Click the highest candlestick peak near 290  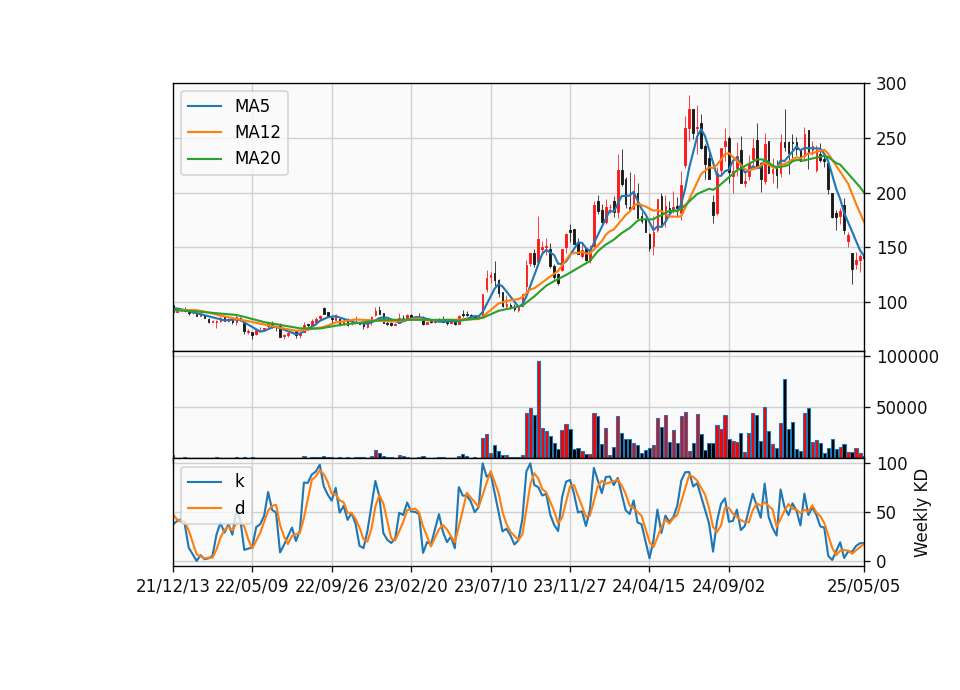click(689, 116)
